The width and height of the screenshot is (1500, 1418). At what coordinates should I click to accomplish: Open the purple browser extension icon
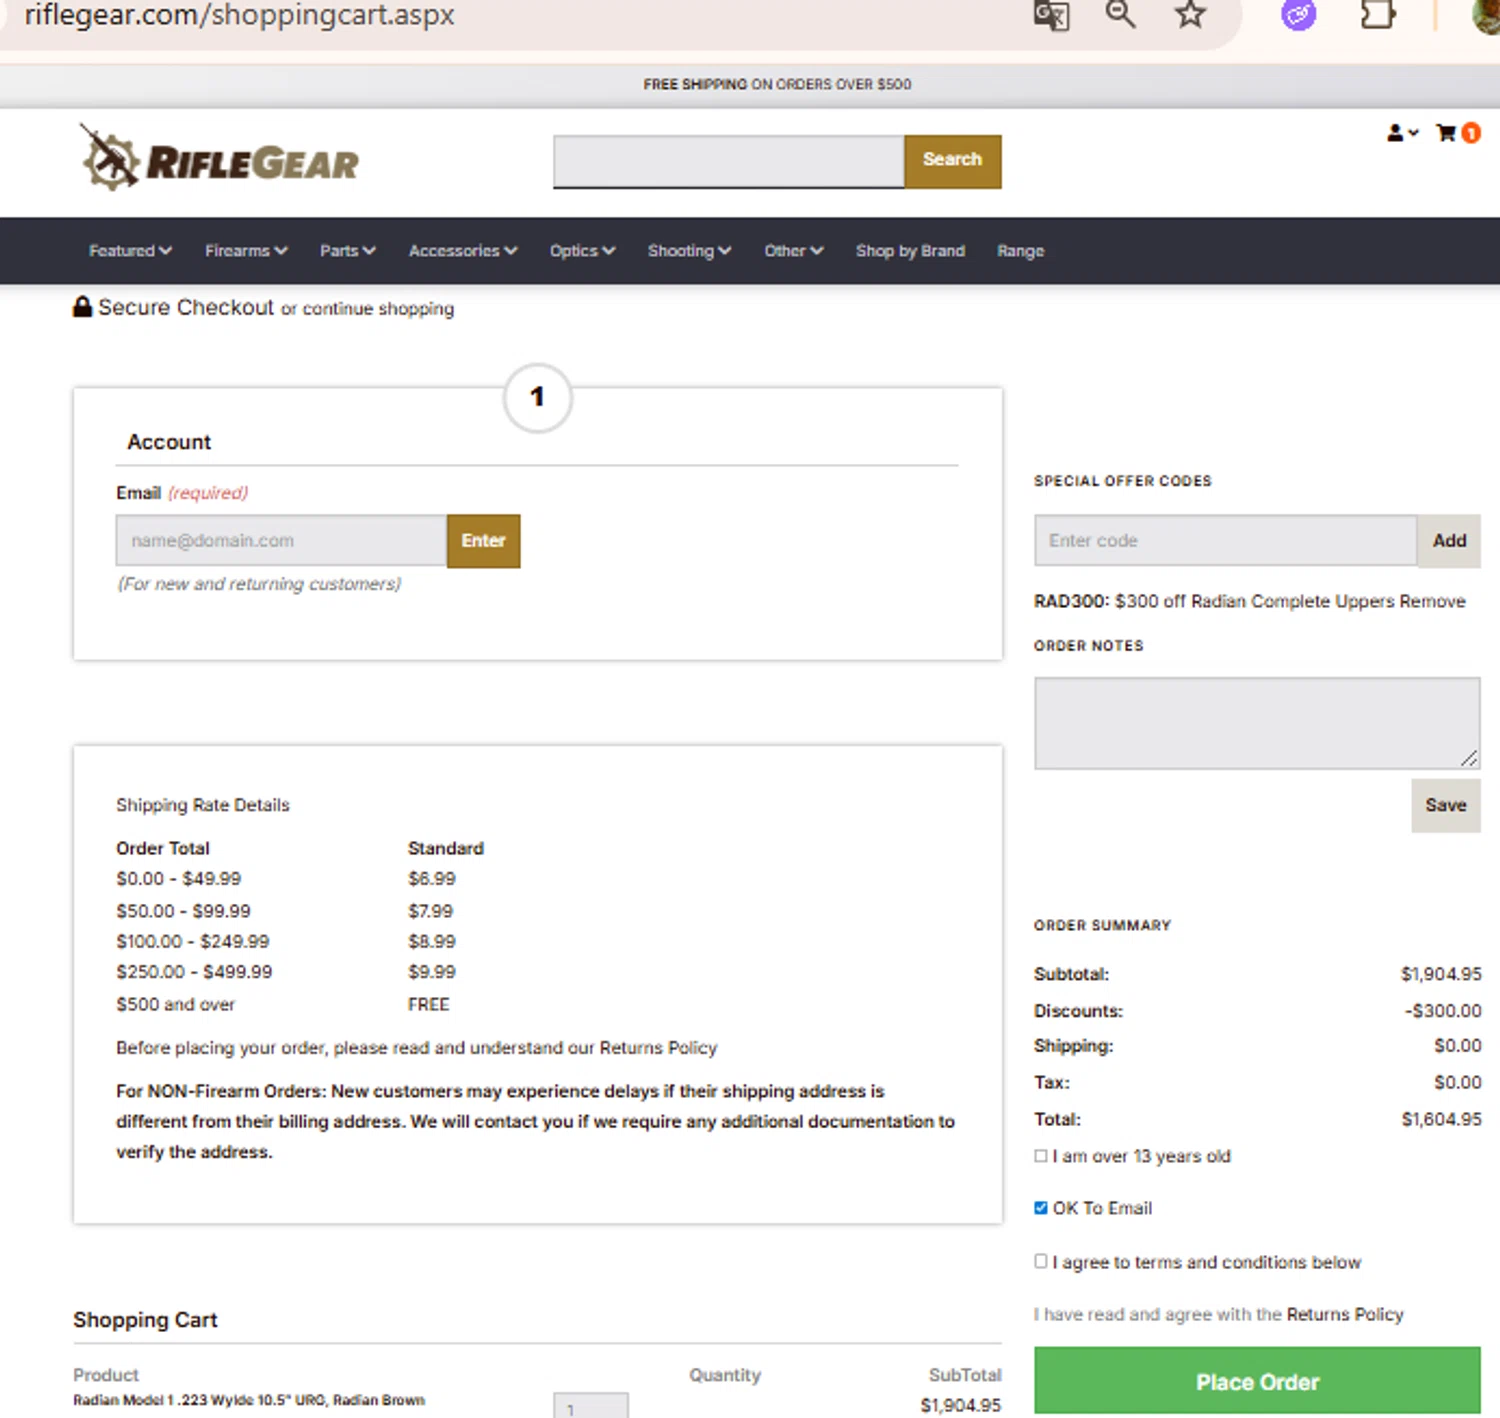click(x=1298, y=14)
